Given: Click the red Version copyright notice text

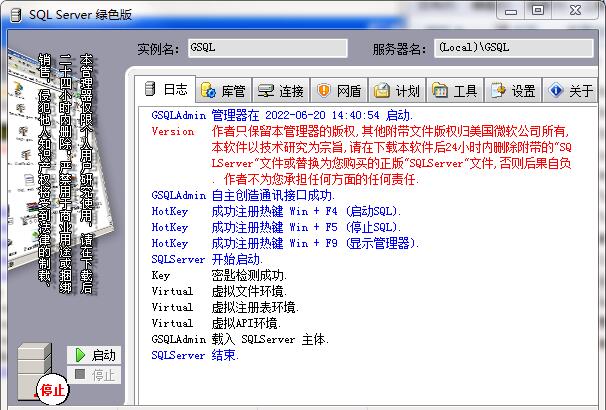Looking at the screenshot, I should click(x=391, y=155).
